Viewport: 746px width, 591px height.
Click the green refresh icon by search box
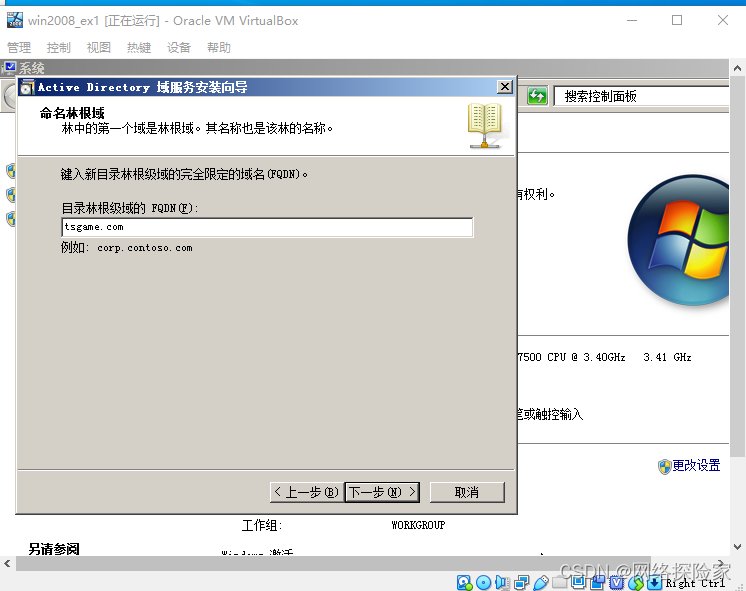click(x=537, y=96)
